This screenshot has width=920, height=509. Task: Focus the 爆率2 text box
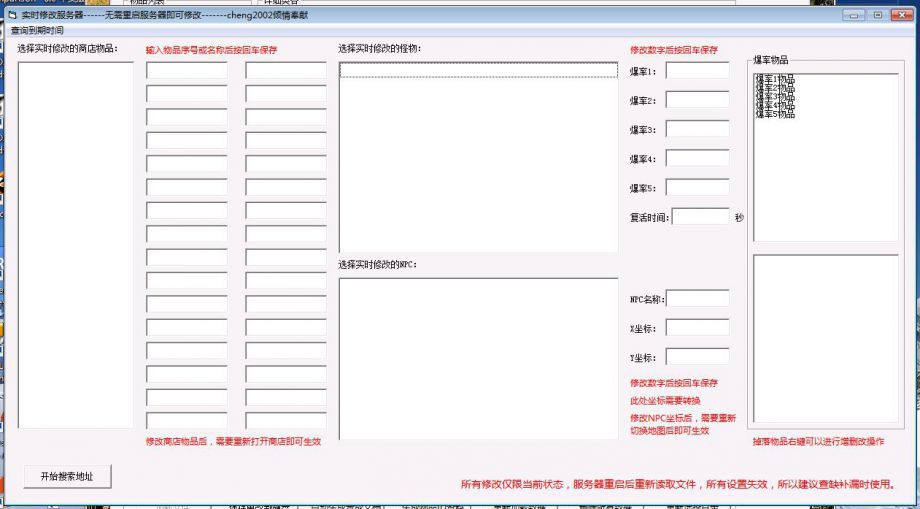[697, 100]
